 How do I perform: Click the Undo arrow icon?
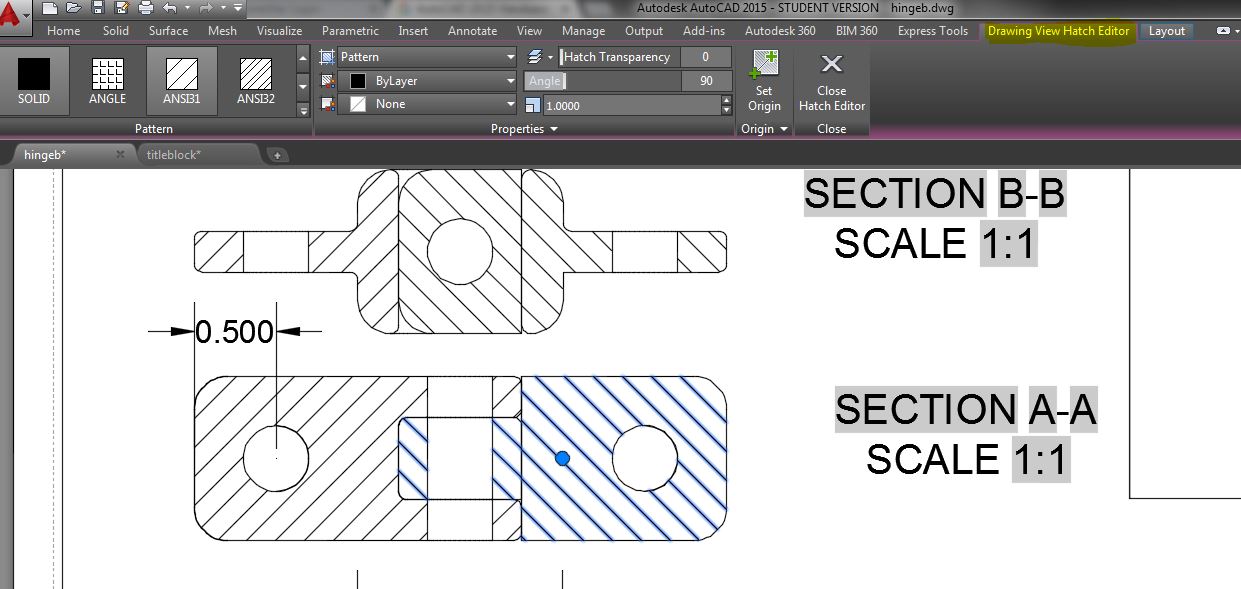tap(170, 8)
